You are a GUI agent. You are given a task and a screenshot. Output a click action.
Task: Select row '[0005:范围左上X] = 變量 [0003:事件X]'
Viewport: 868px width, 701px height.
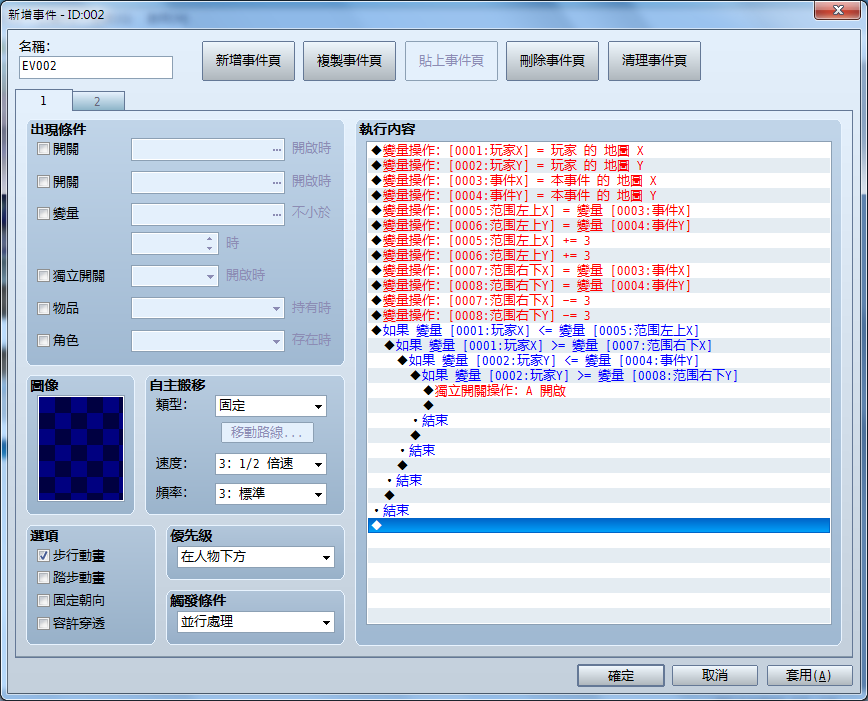coord(599,210)
